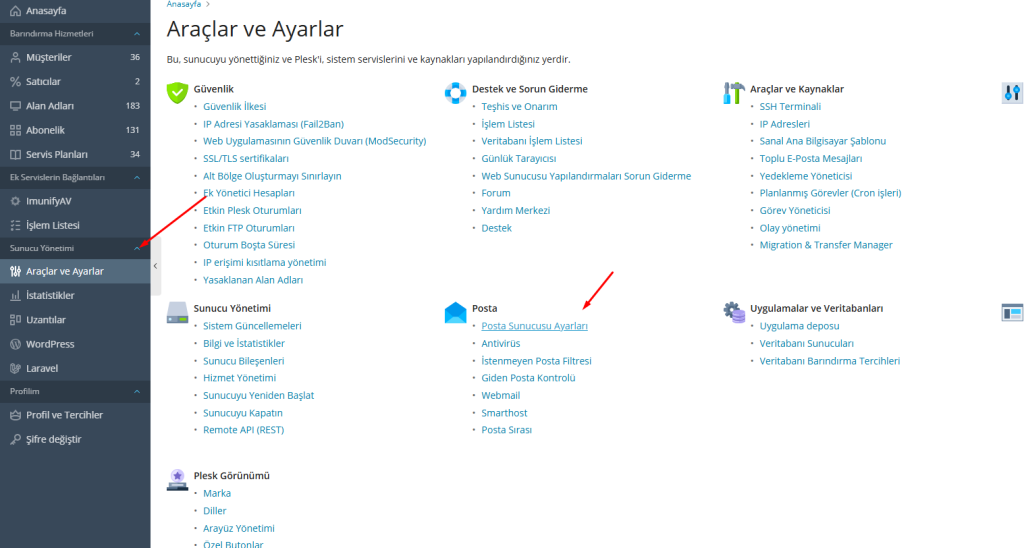Click the Güvenlik green shield icon
The width and height of the screenshot is (1024, 548).
click(177, 93)
